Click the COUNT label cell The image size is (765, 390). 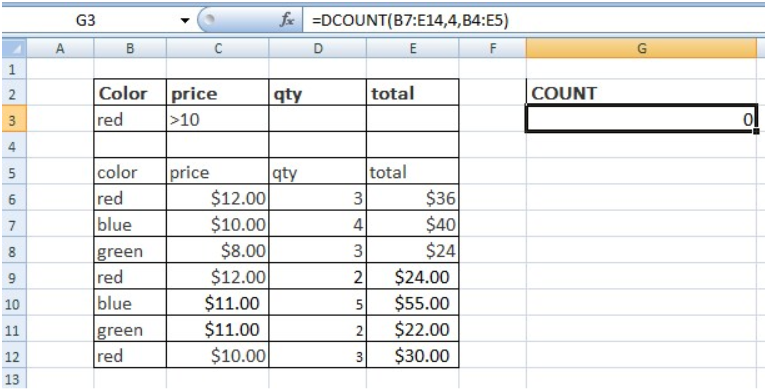click(642, 93)
